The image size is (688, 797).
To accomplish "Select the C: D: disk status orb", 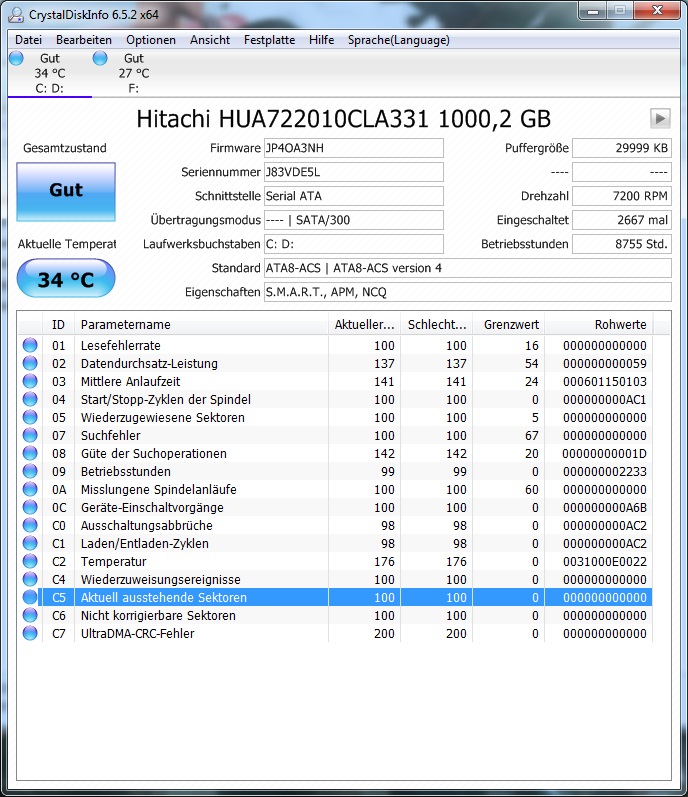I will [16, 58].
